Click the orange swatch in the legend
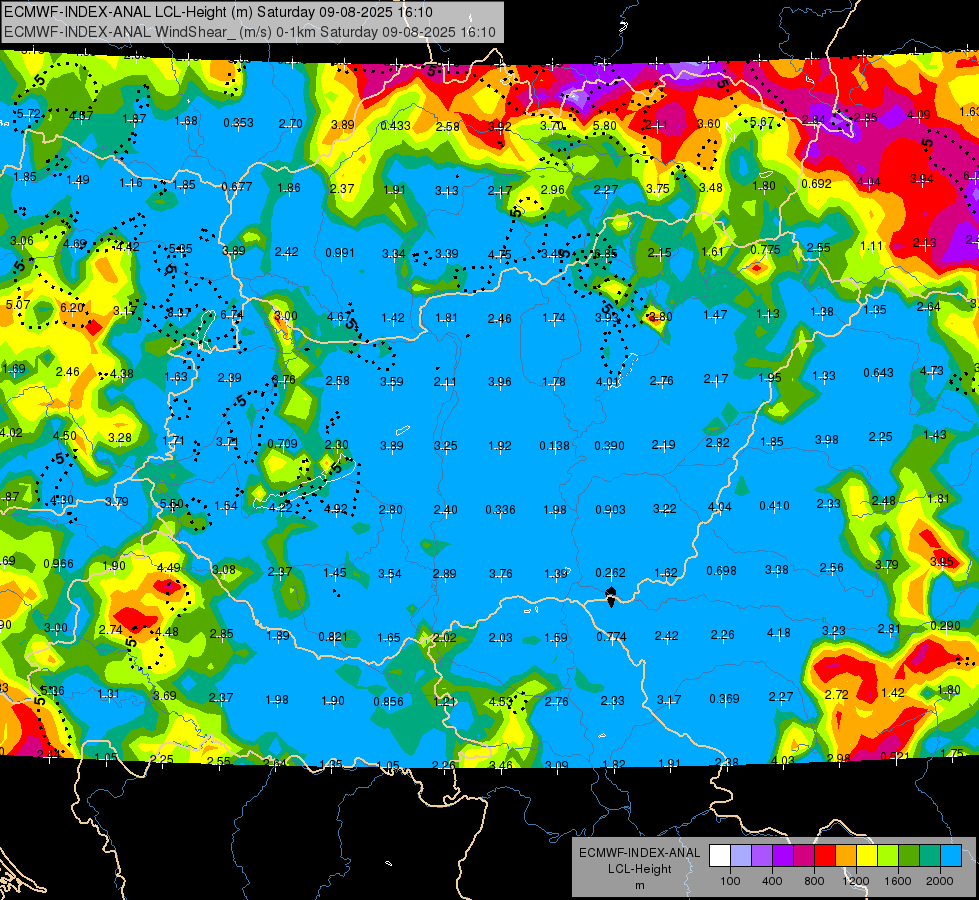Screen dimensions: 979x900 point(846,855)
